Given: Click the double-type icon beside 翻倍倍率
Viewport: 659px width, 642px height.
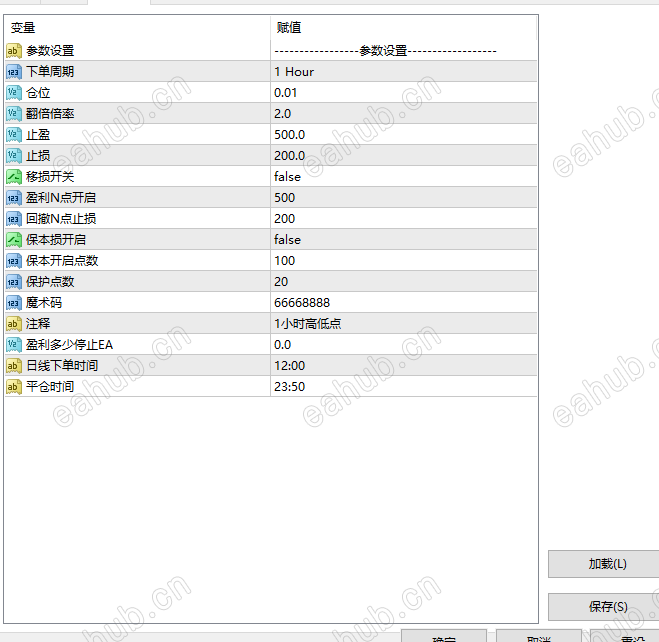Looking at the screenshot, I should pyautogui.click(x=13, y=114).
